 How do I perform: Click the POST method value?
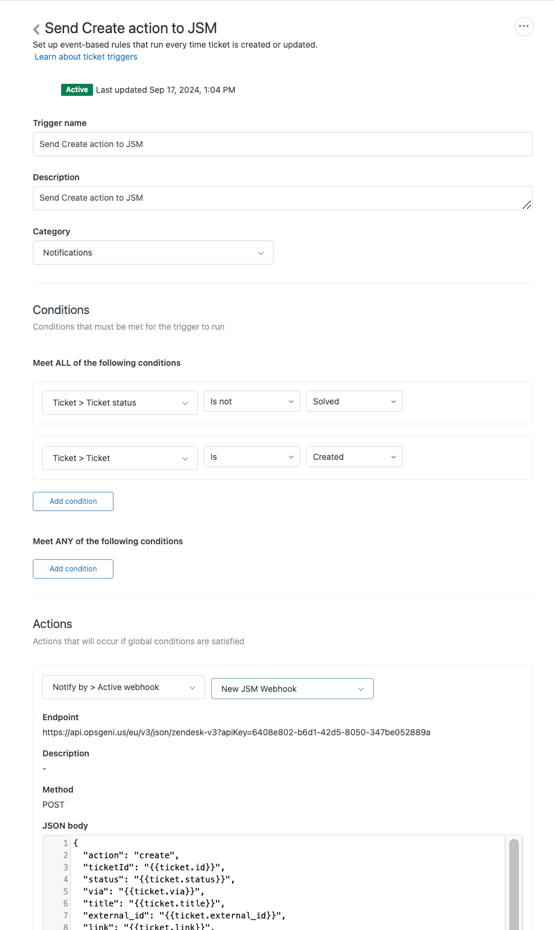click(x=53, y=805)
